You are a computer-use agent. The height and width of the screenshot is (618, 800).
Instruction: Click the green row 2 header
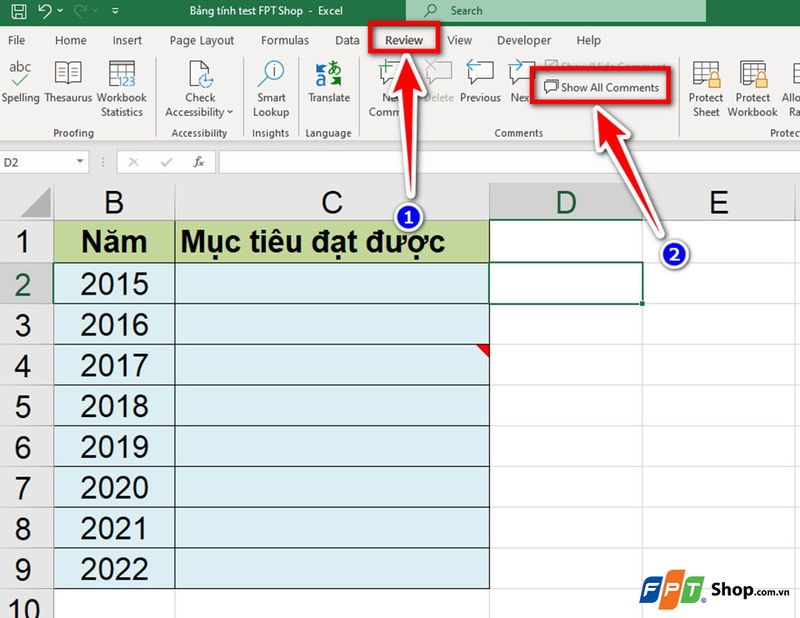[25, 283]
